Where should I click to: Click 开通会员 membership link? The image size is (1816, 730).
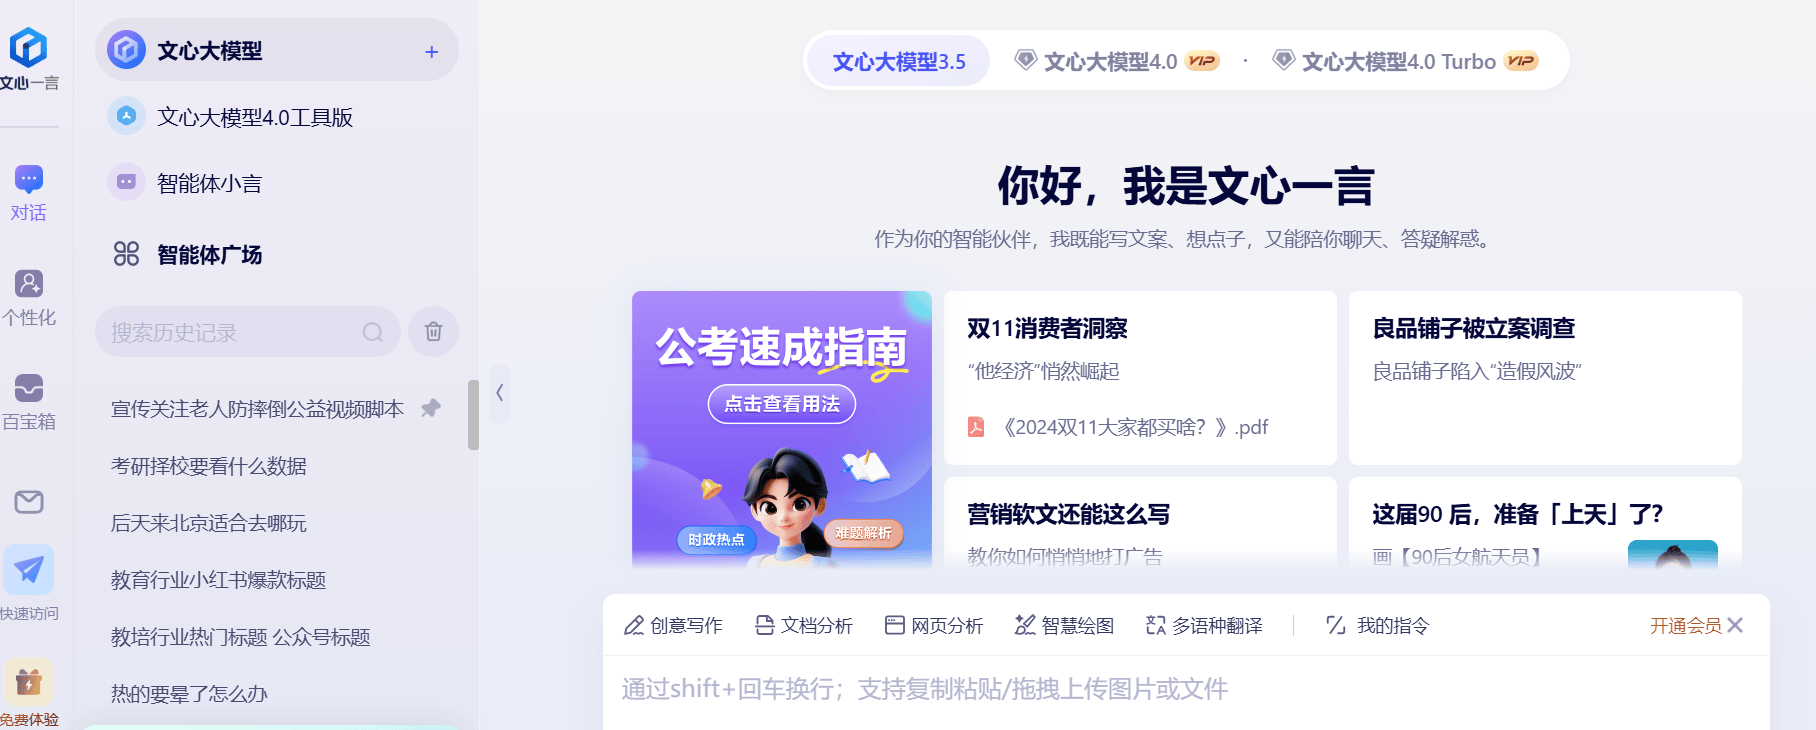1685,625
